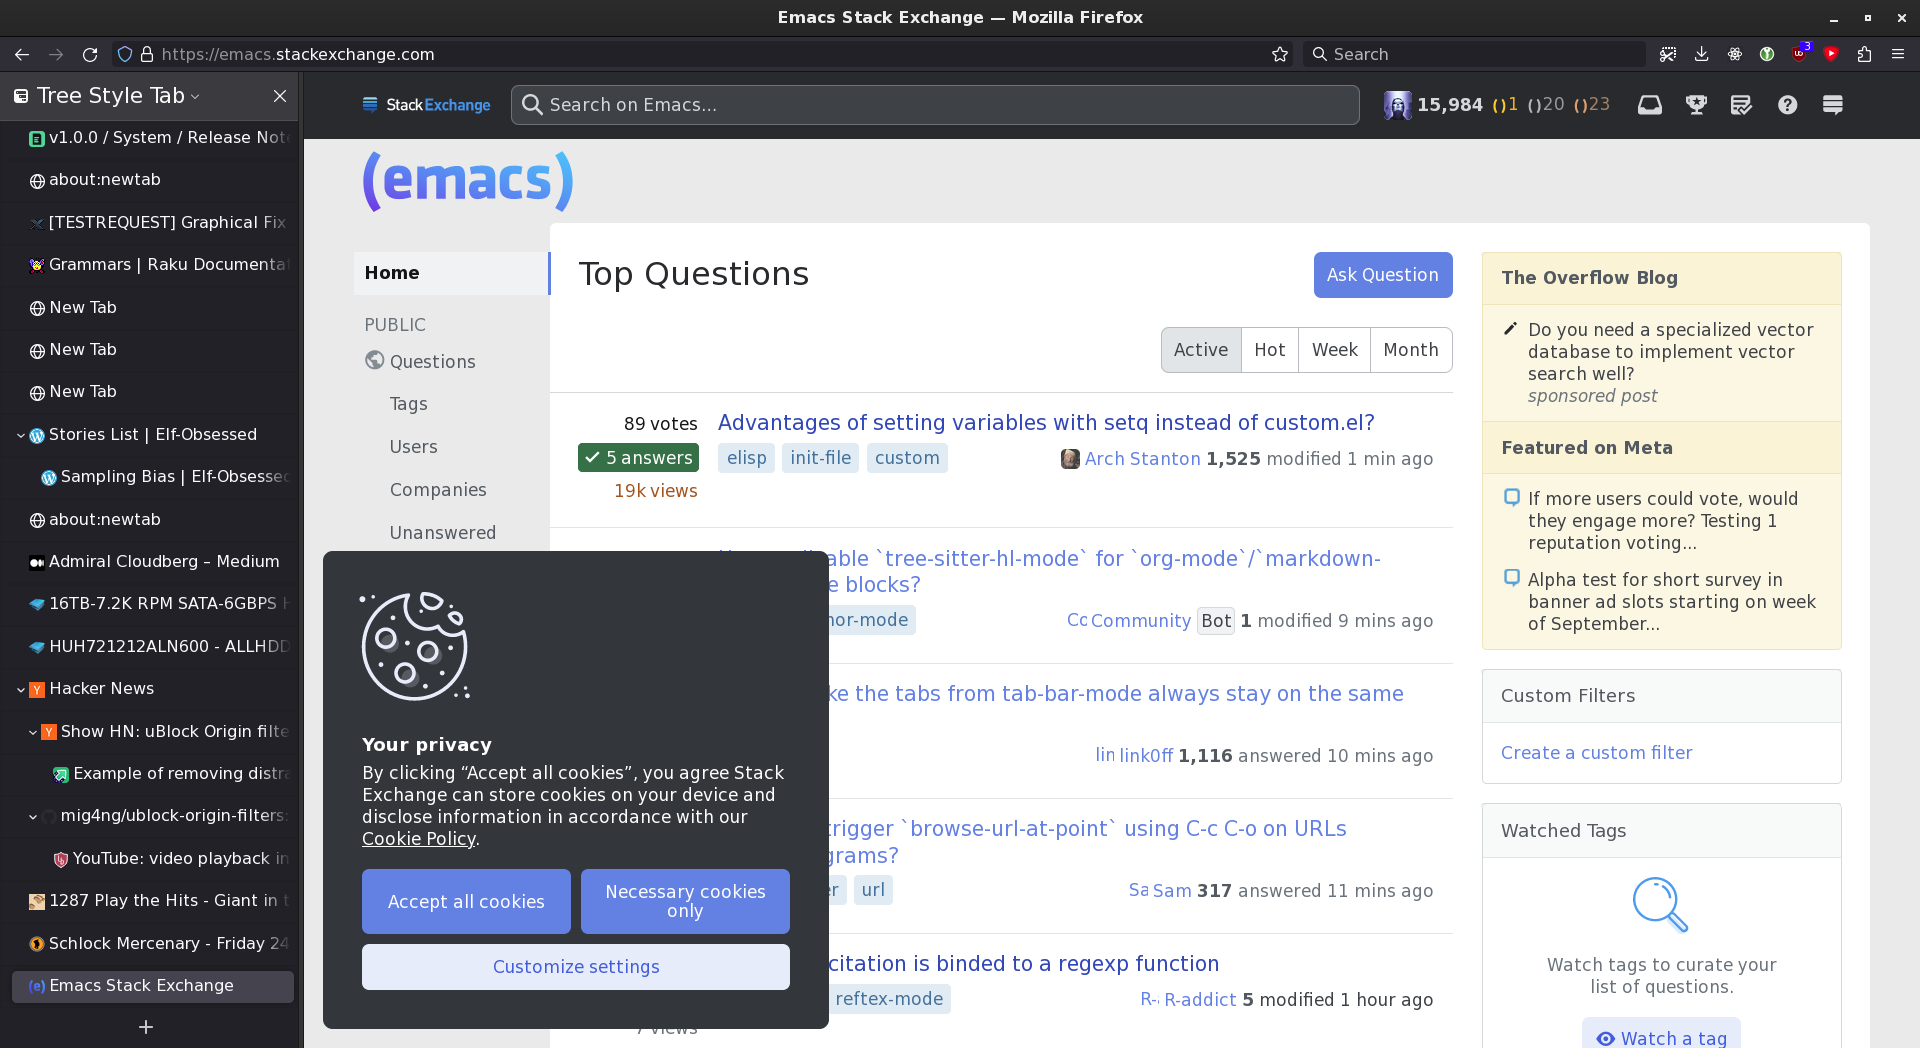Open the Firefox downloads panel
The width and height of the screenshot is (1920, 1048).
tap(1701, 54)
